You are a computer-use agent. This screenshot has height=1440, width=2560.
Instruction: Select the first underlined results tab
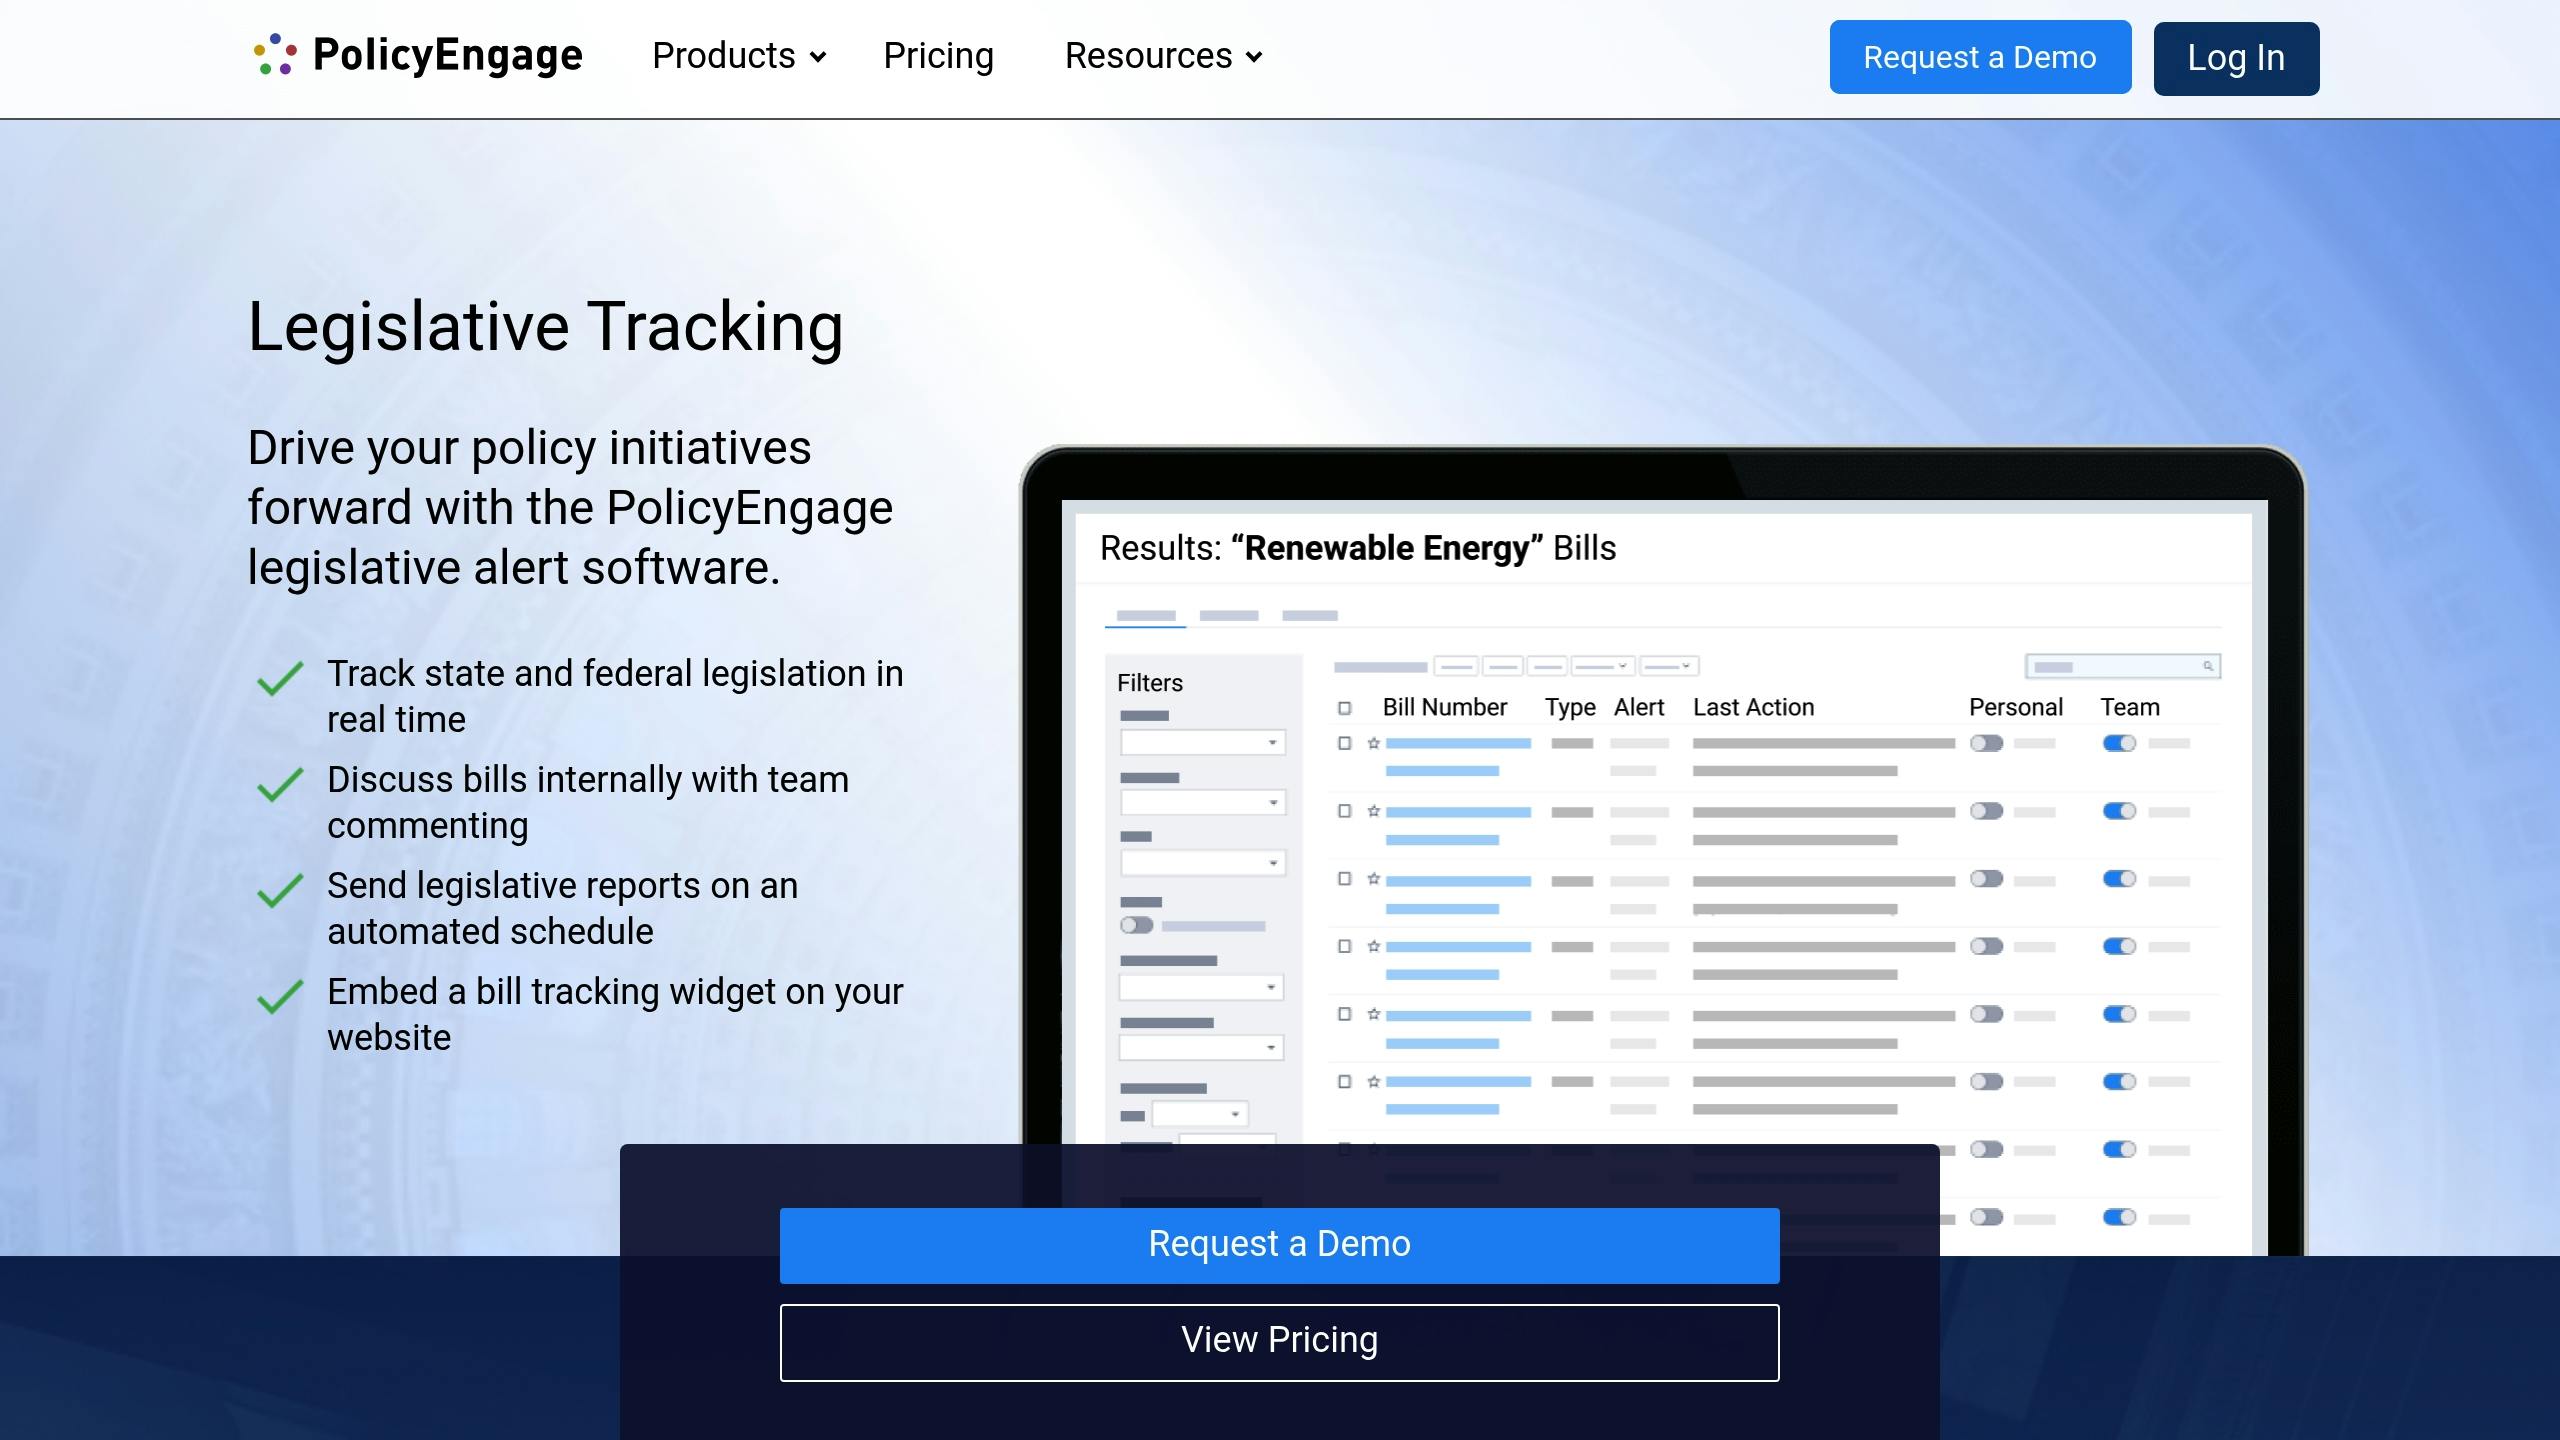click(x=1145, y=616)
